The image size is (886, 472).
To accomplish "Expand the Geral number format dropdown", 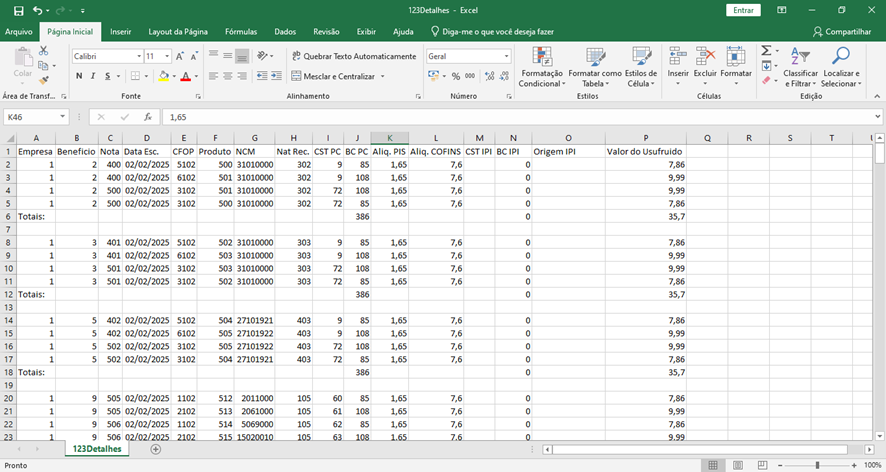I will click(506, 56).
